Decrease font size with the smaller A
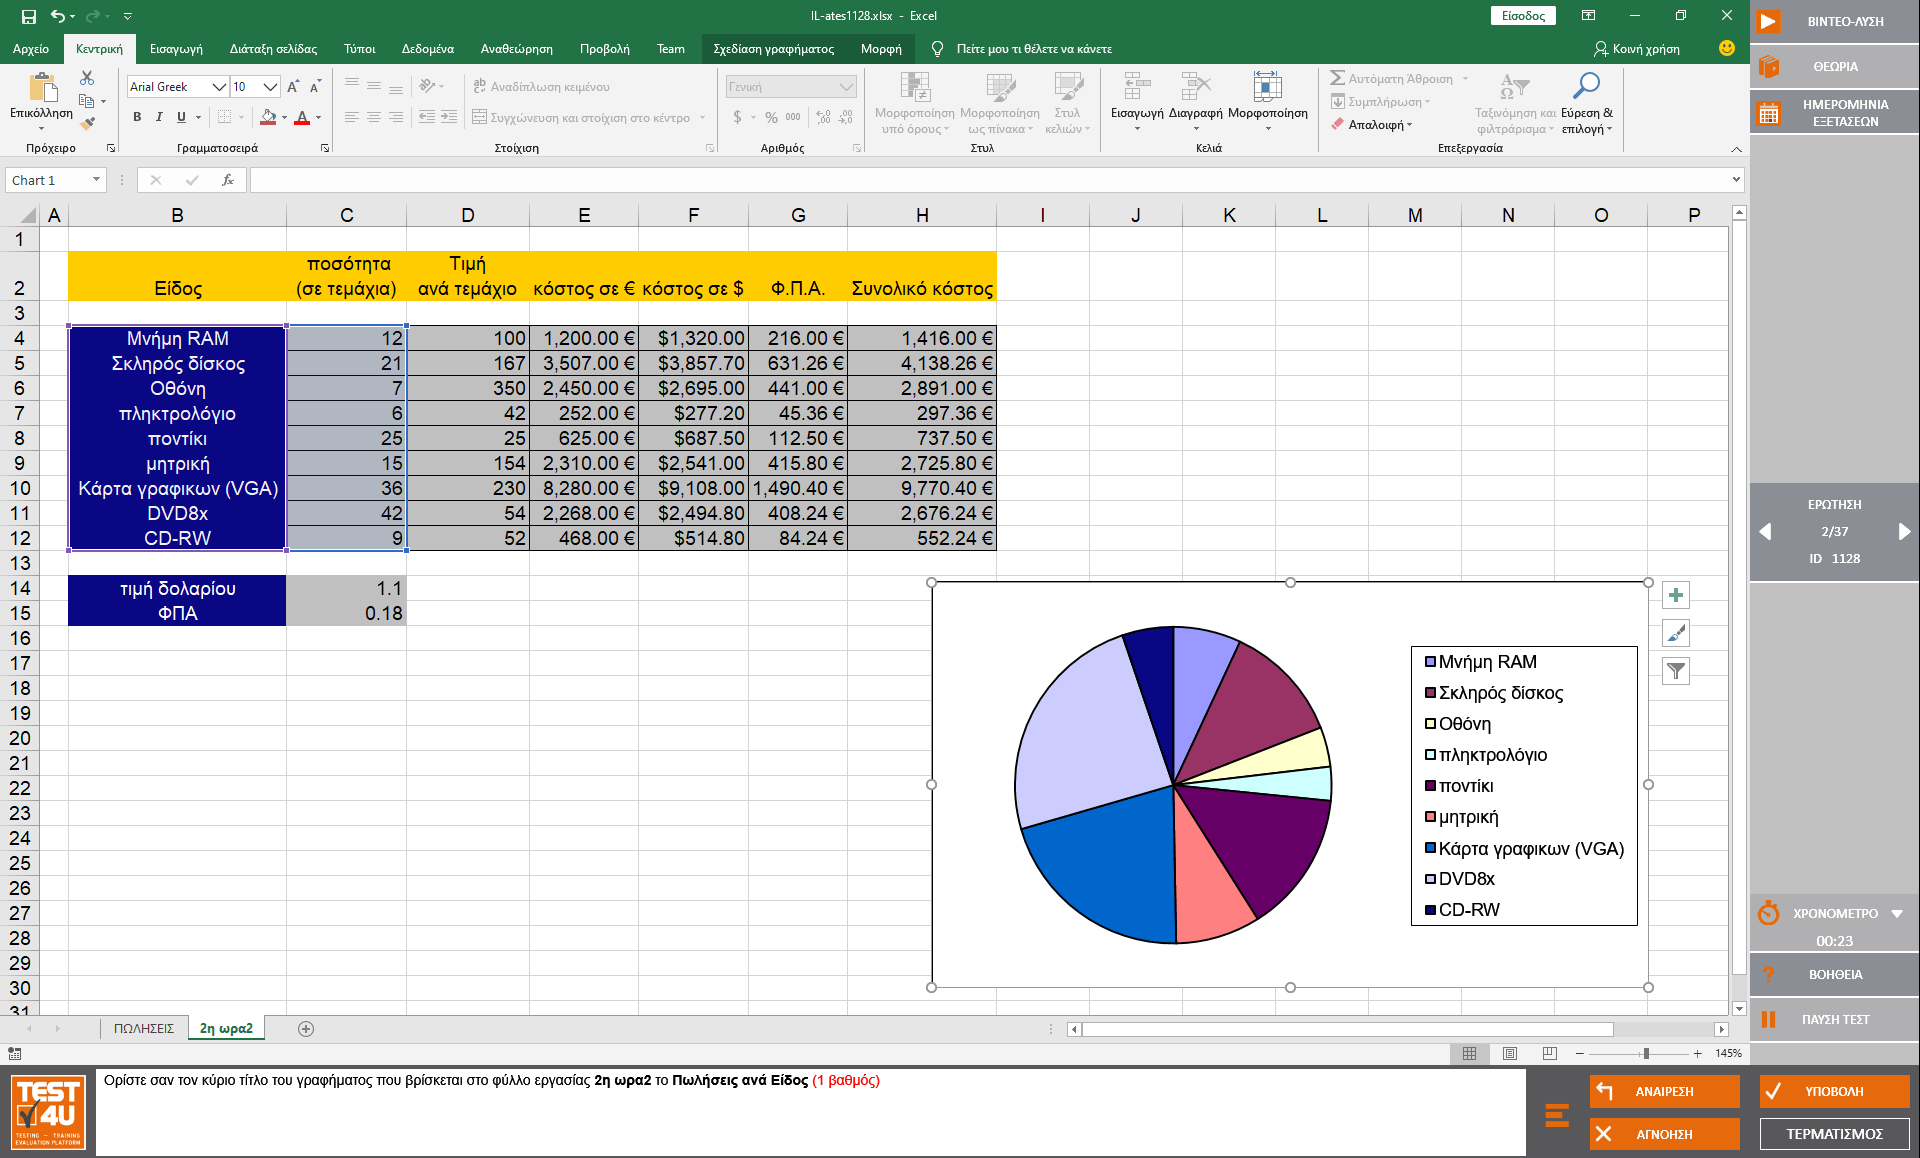The image size is (1920, 1158). click(315, 87)
